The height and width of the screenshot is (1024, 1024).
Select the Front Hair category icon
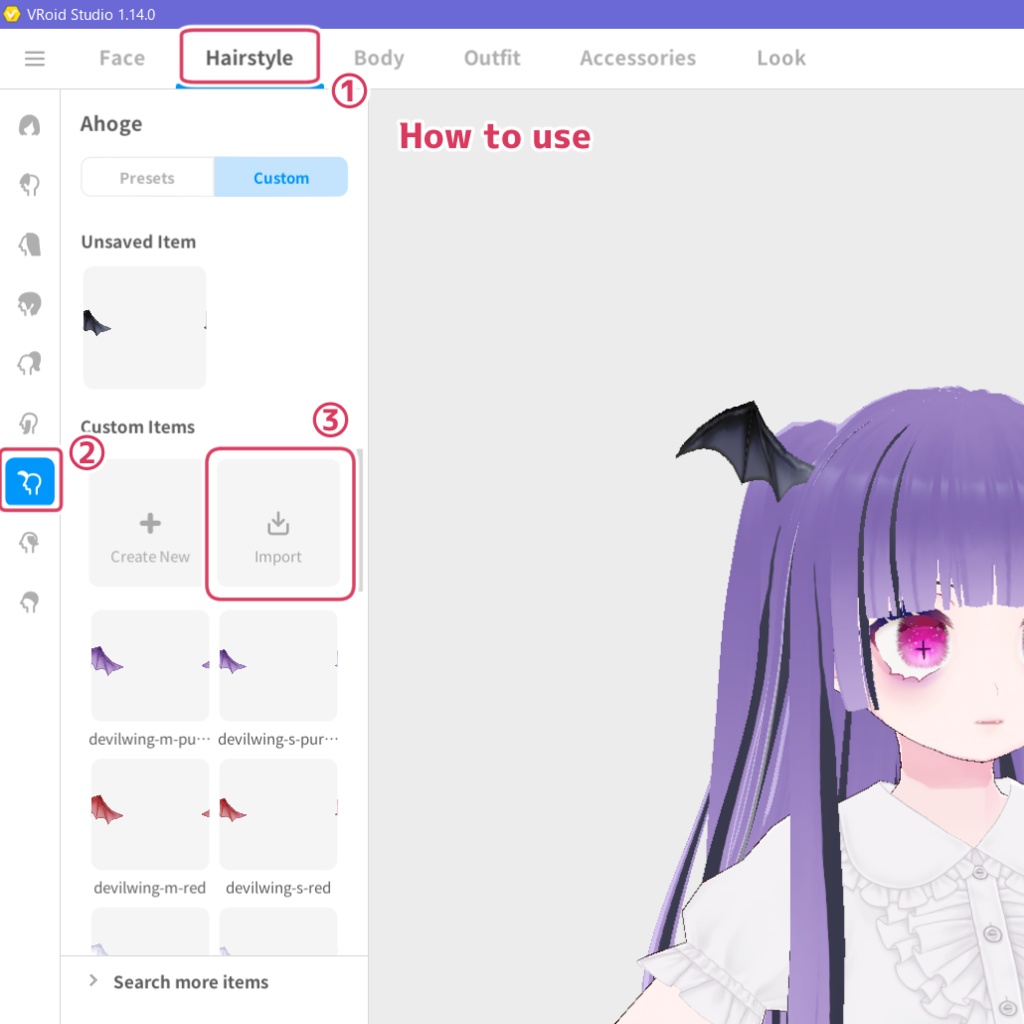pyautogui.click(x=30, y=185)
